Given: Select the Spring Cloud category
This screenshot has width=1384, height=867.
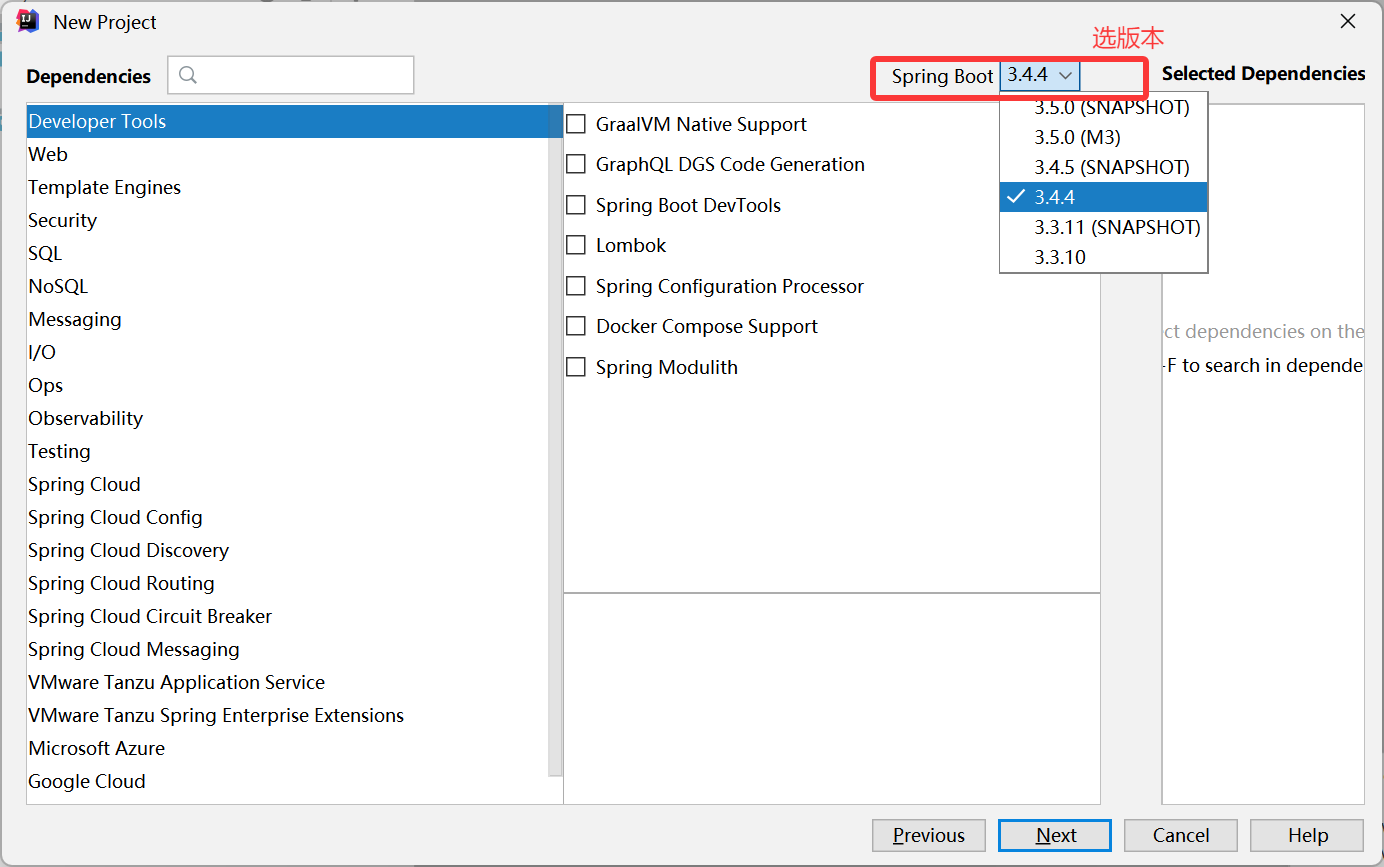Looking at the screenshot, I should (288, 484).
